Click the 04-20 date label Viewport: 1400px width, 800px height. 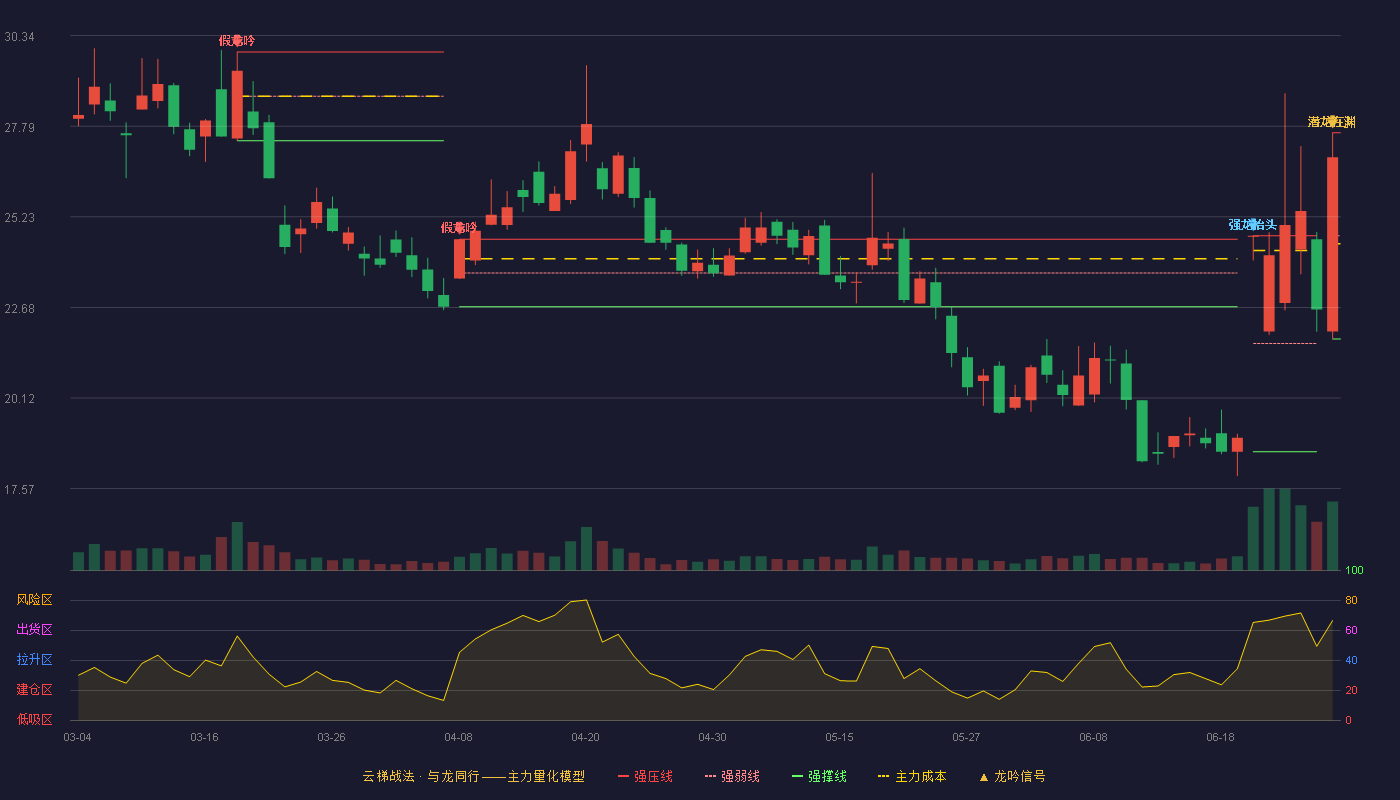click(585, 737)
